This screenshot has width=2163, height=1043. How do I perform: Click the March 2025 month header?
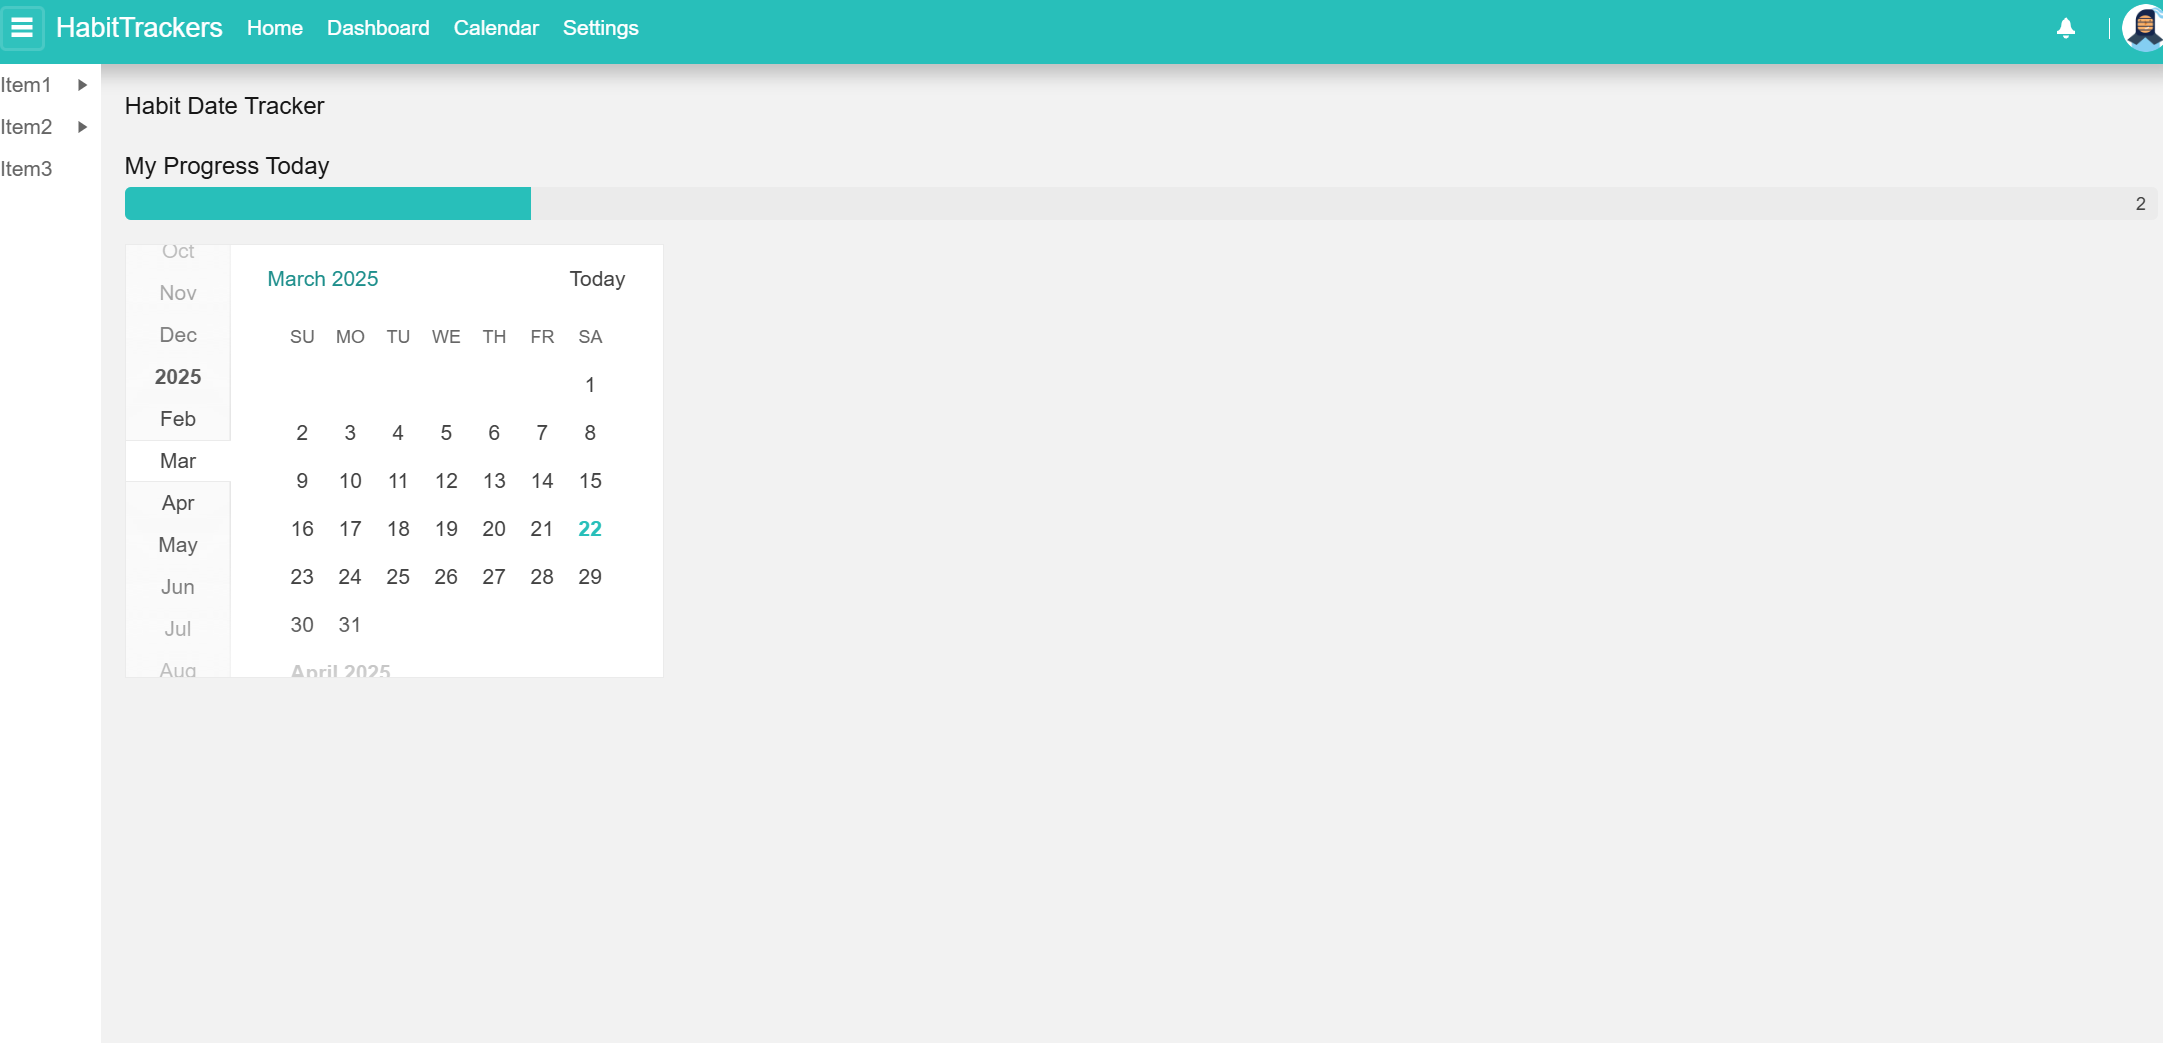pos(323,279)
